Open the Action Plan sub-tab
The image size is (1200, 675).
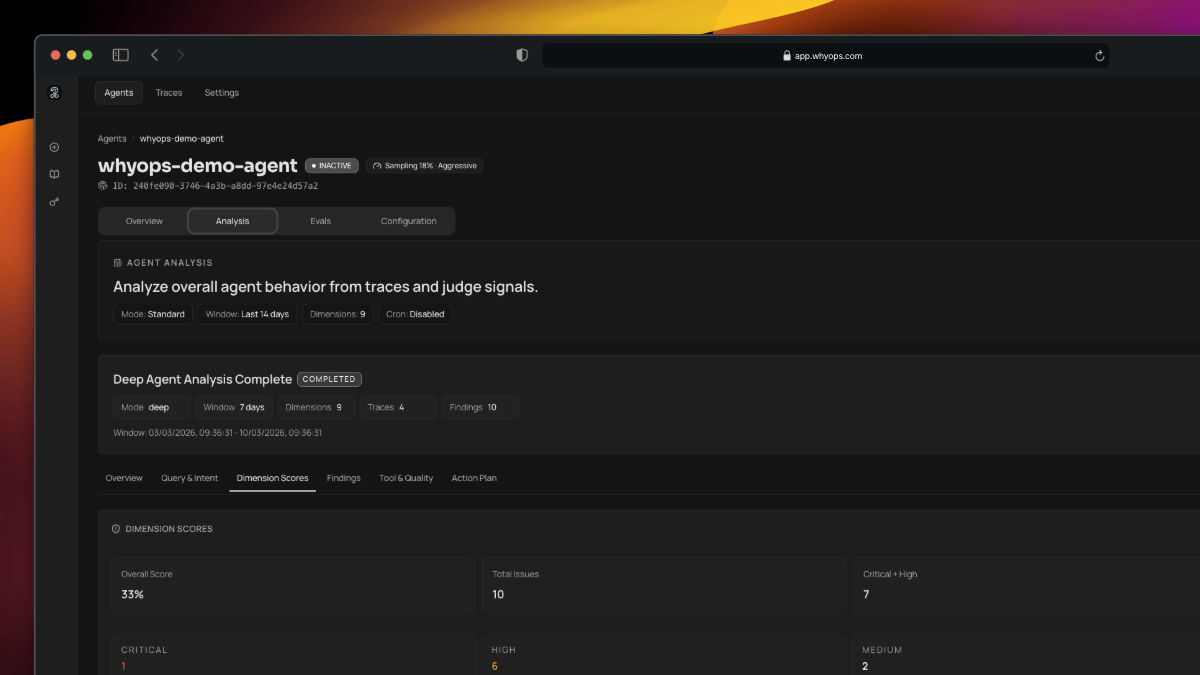coord(474,478)
